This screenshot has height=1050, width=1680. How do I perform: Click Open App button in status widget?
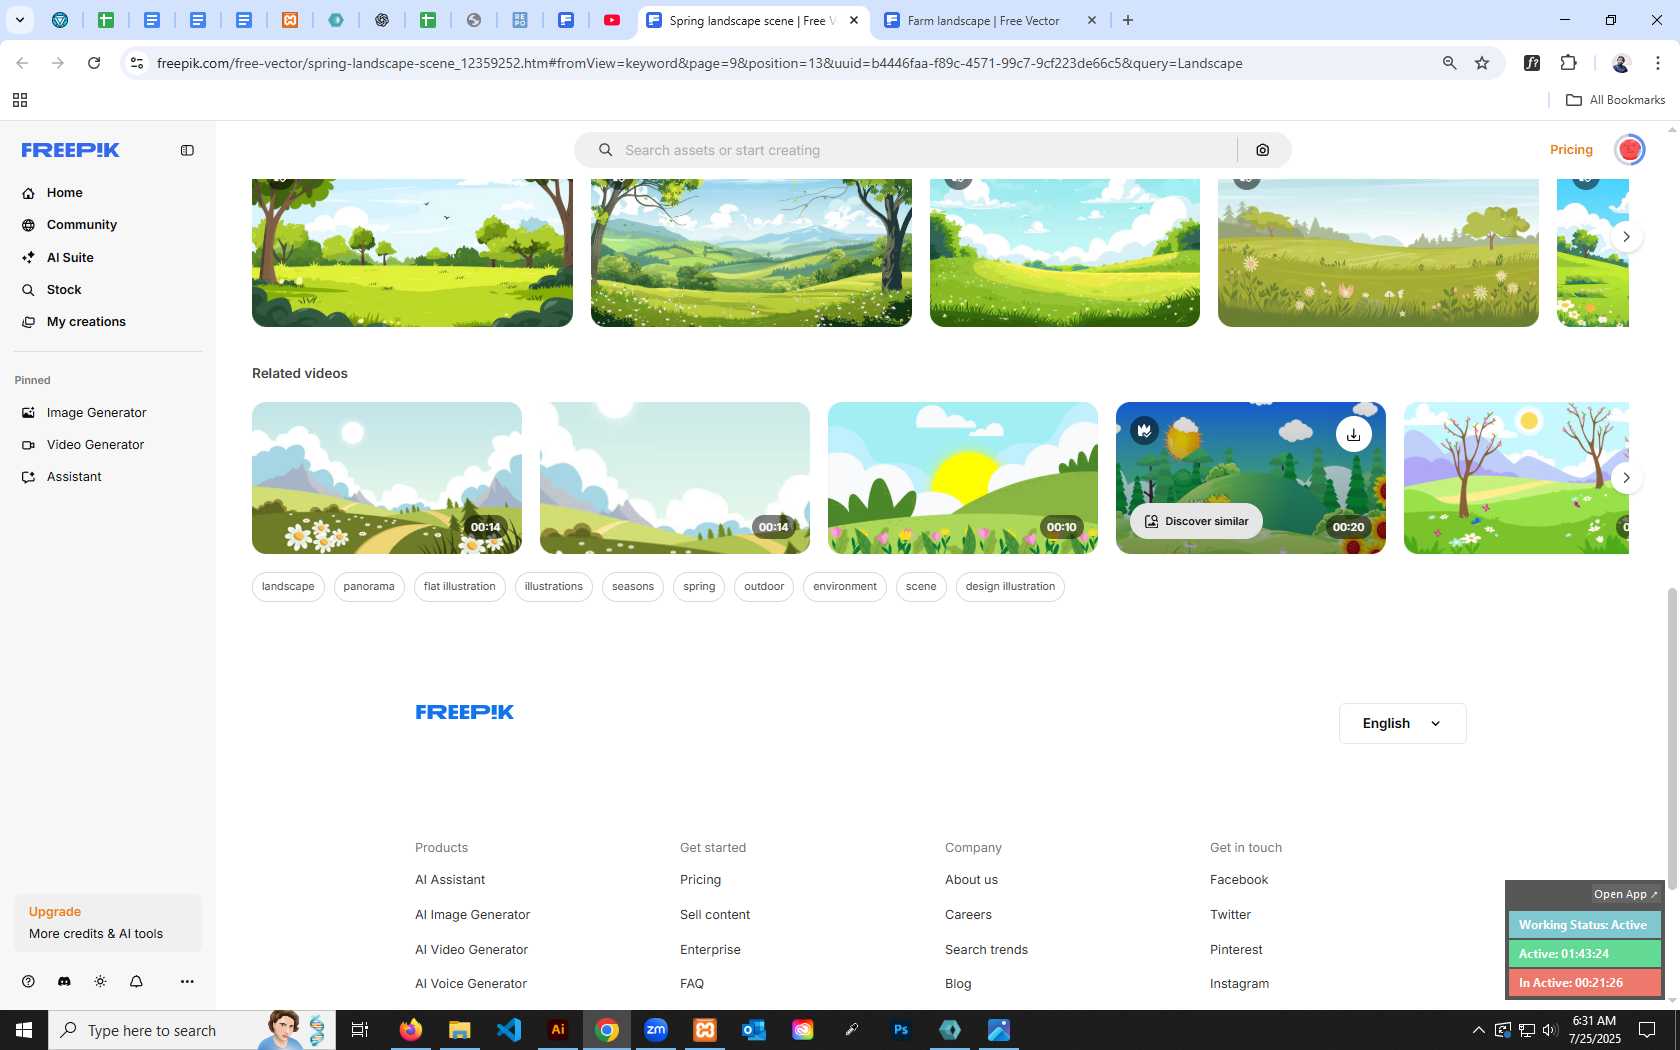click(1625, 894)
